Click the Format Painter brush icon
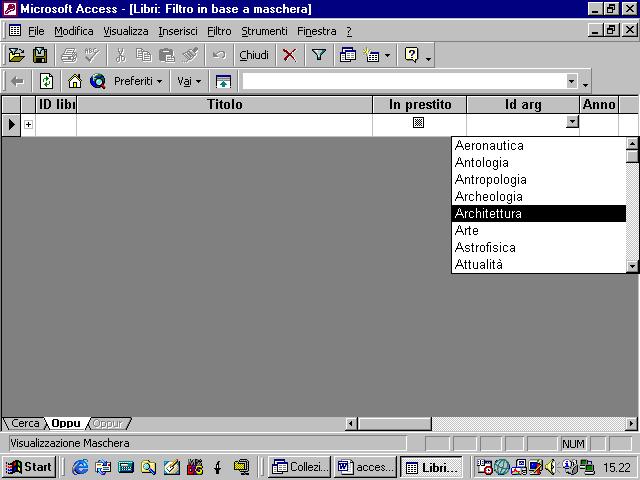 click(190, 55)
